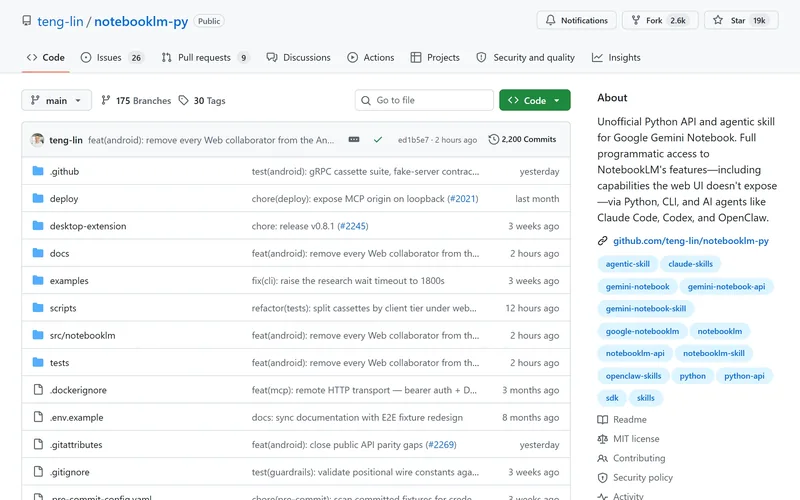The image size is (800, 500).
Task: Click the .github folder icon
Action: pyautogui.click(x=38, y=171)
